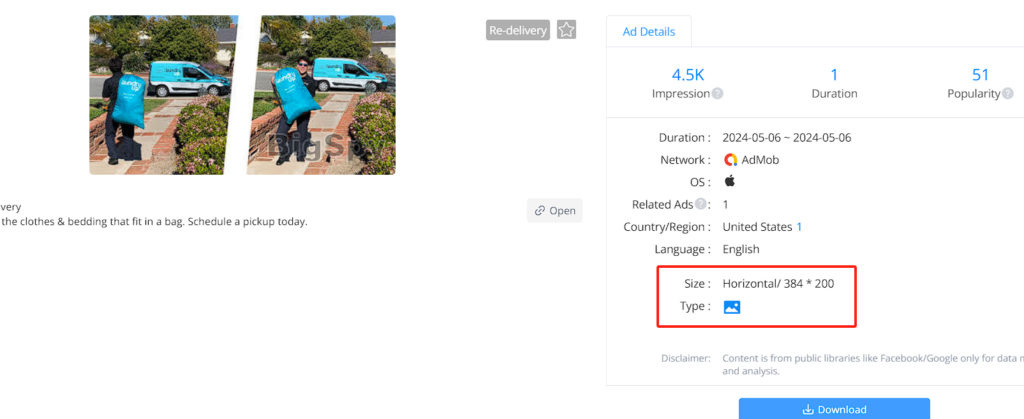Viewport: 1024px width, 419px height.
Task: Click the 'Schedule a pickup today' ad text
Action: 246,221
